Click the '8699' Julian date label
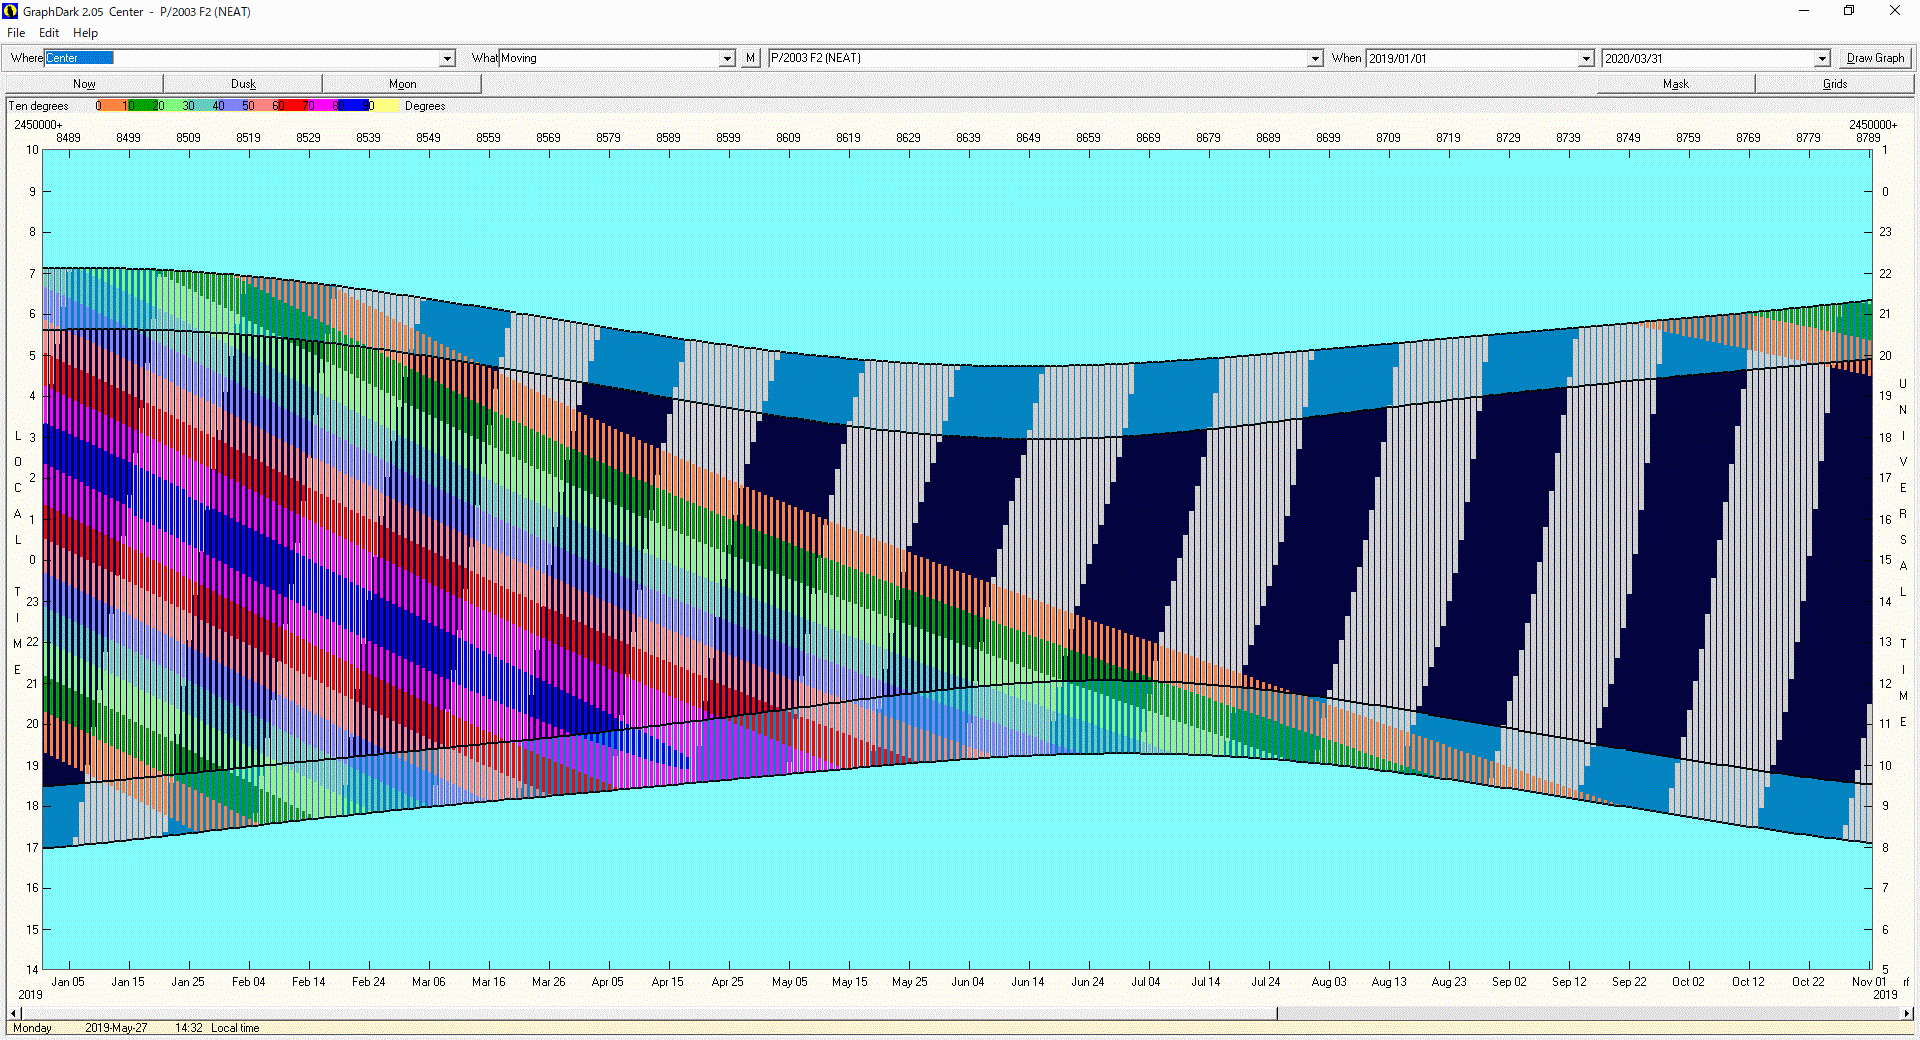 pyautogui.click(x=1328, y=138)
